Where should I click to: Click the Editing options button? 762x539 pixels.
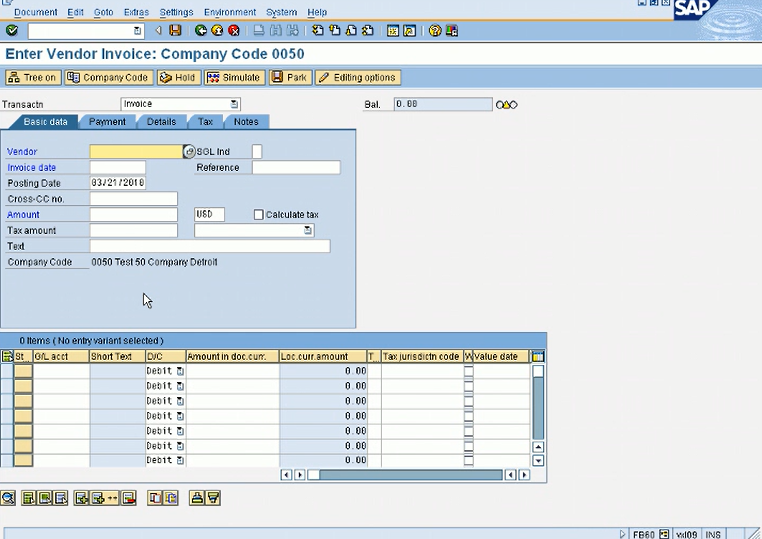(x=358, y=77)
